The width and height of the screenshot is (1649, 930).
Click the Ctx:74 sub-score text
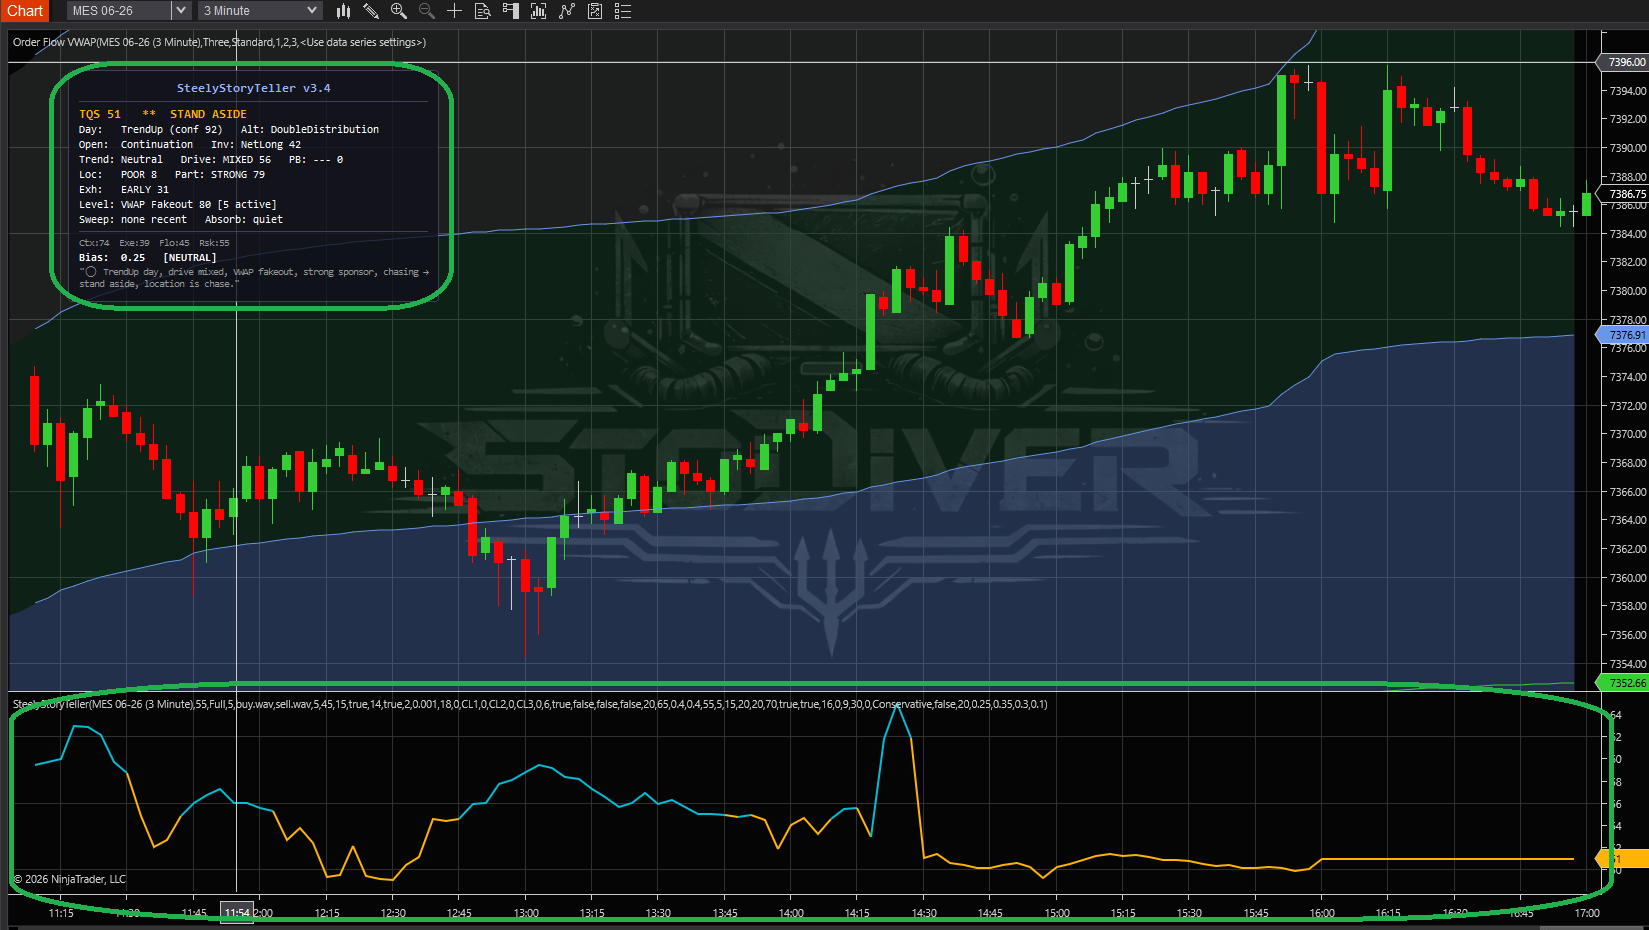94,243
